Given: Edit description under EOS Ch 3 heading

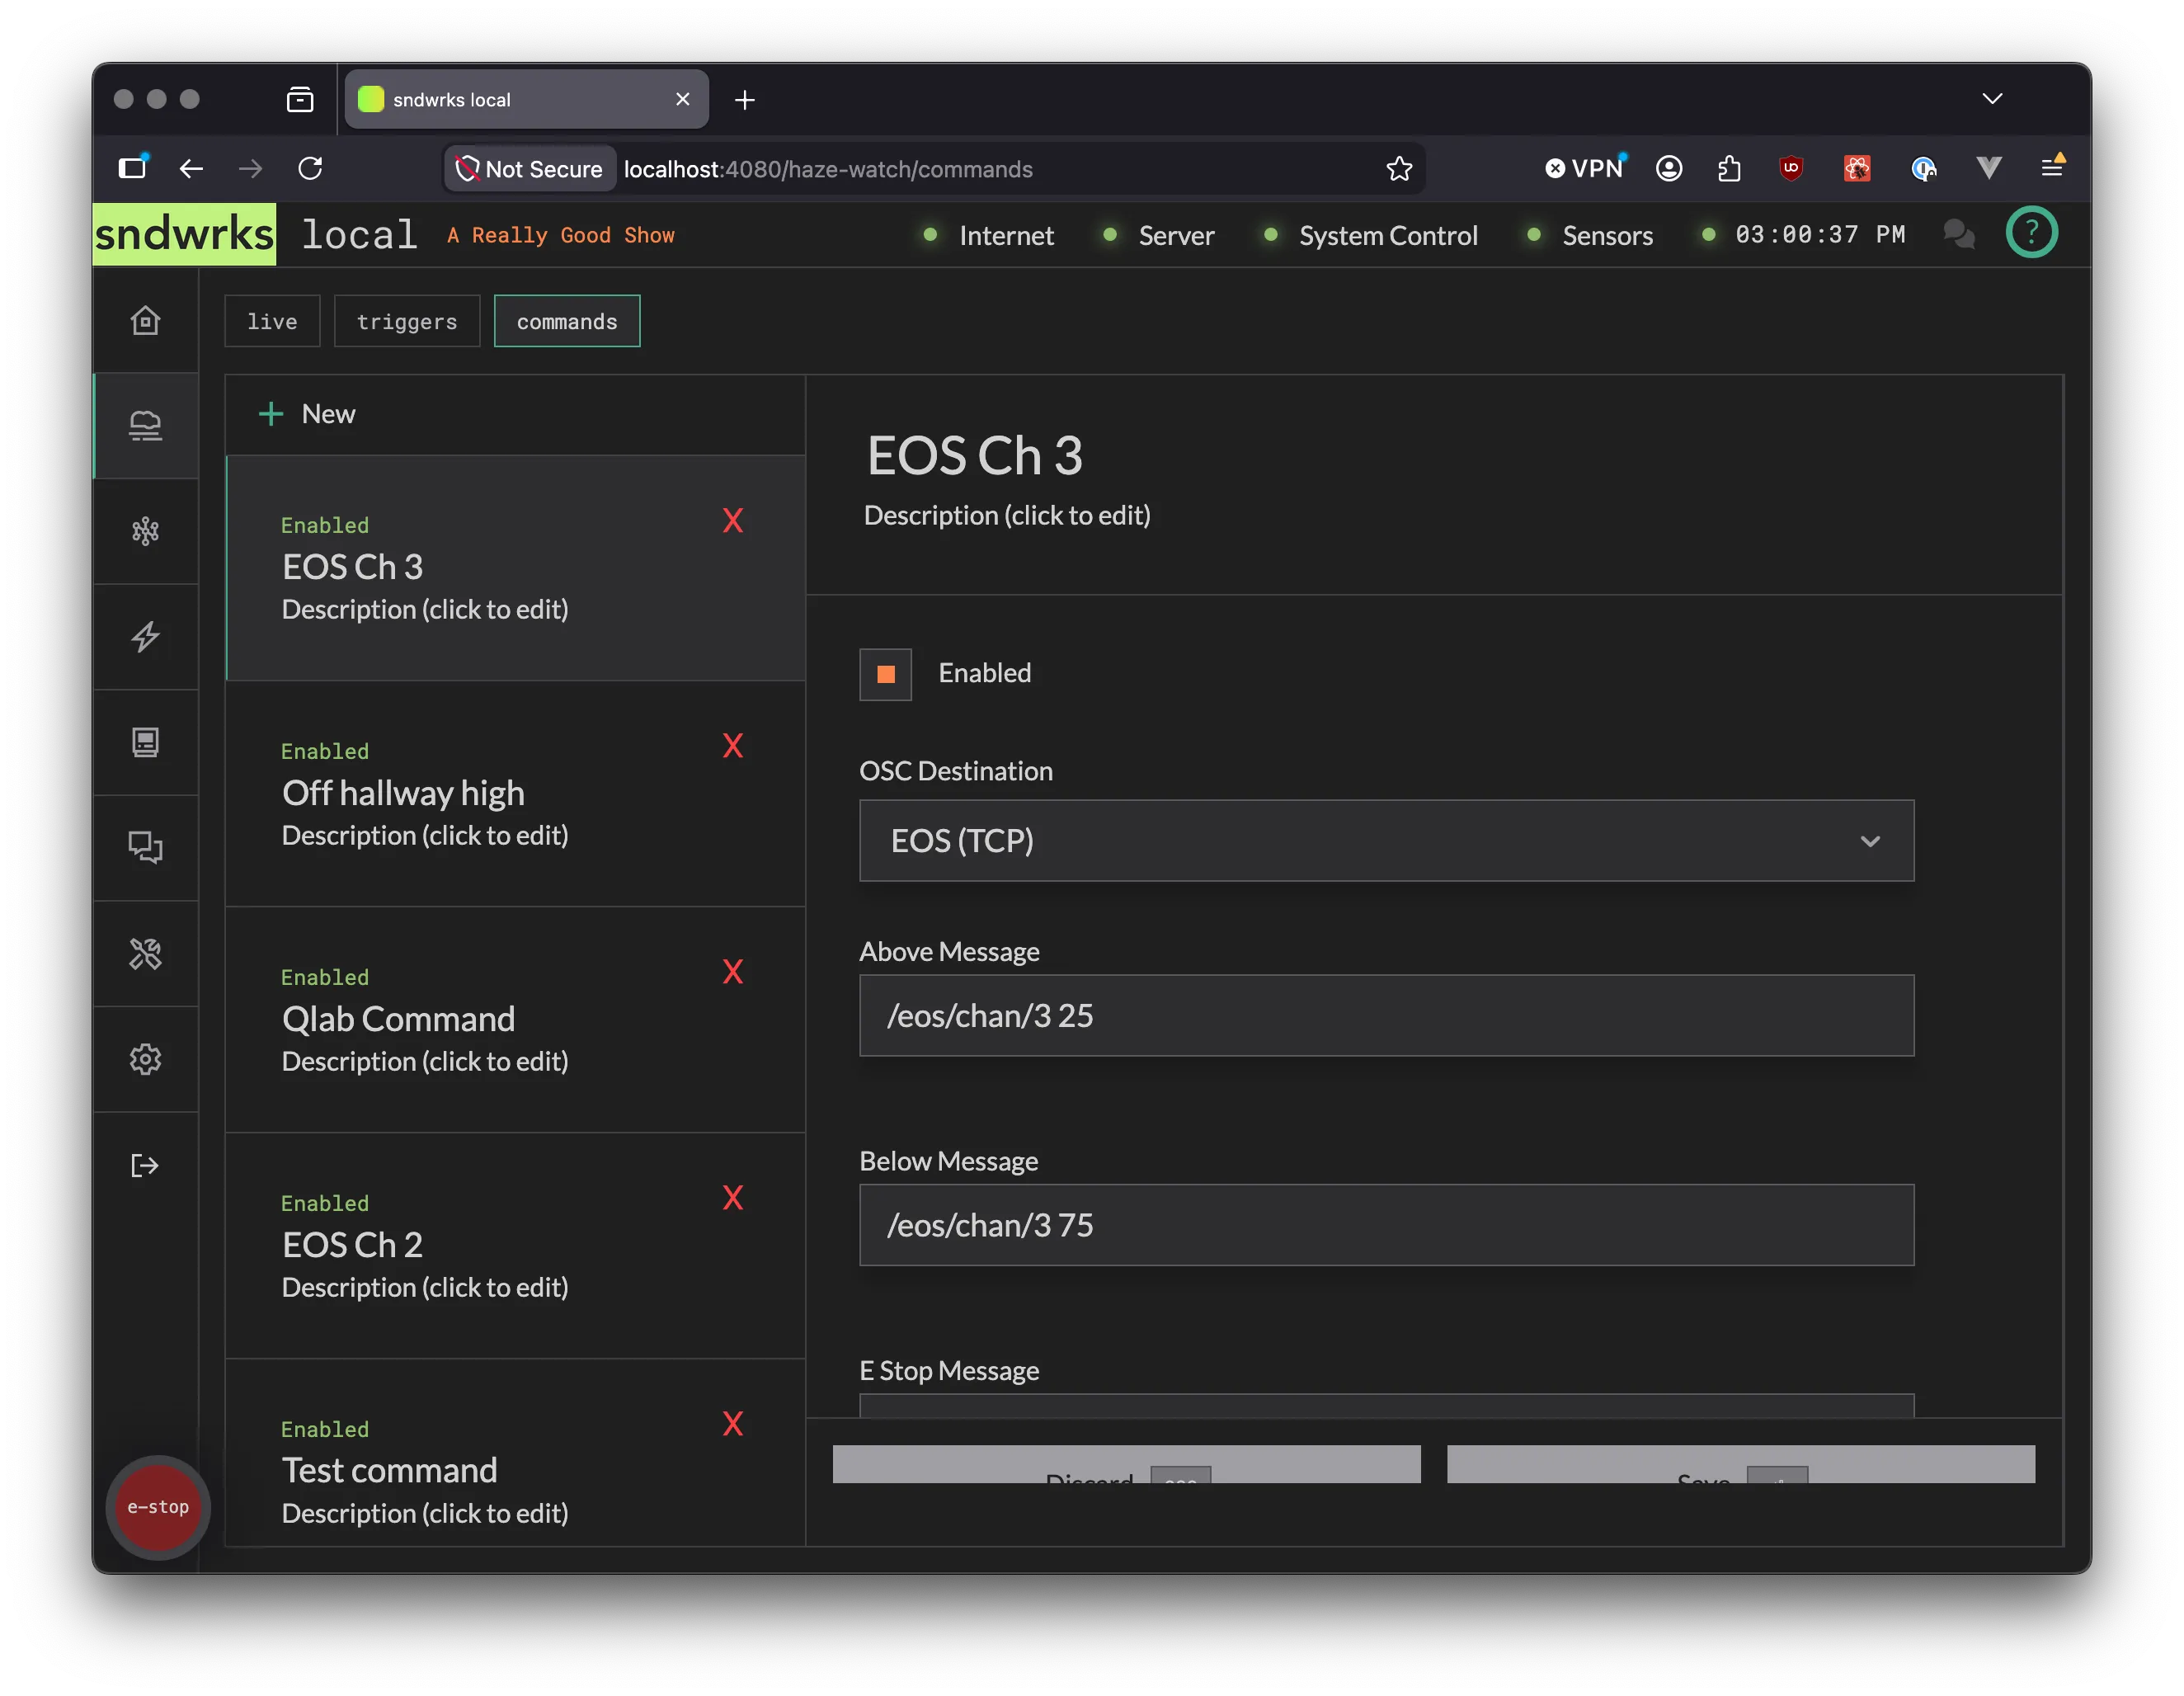Looking at the screenshot, I should click(x=1007, y=516).
